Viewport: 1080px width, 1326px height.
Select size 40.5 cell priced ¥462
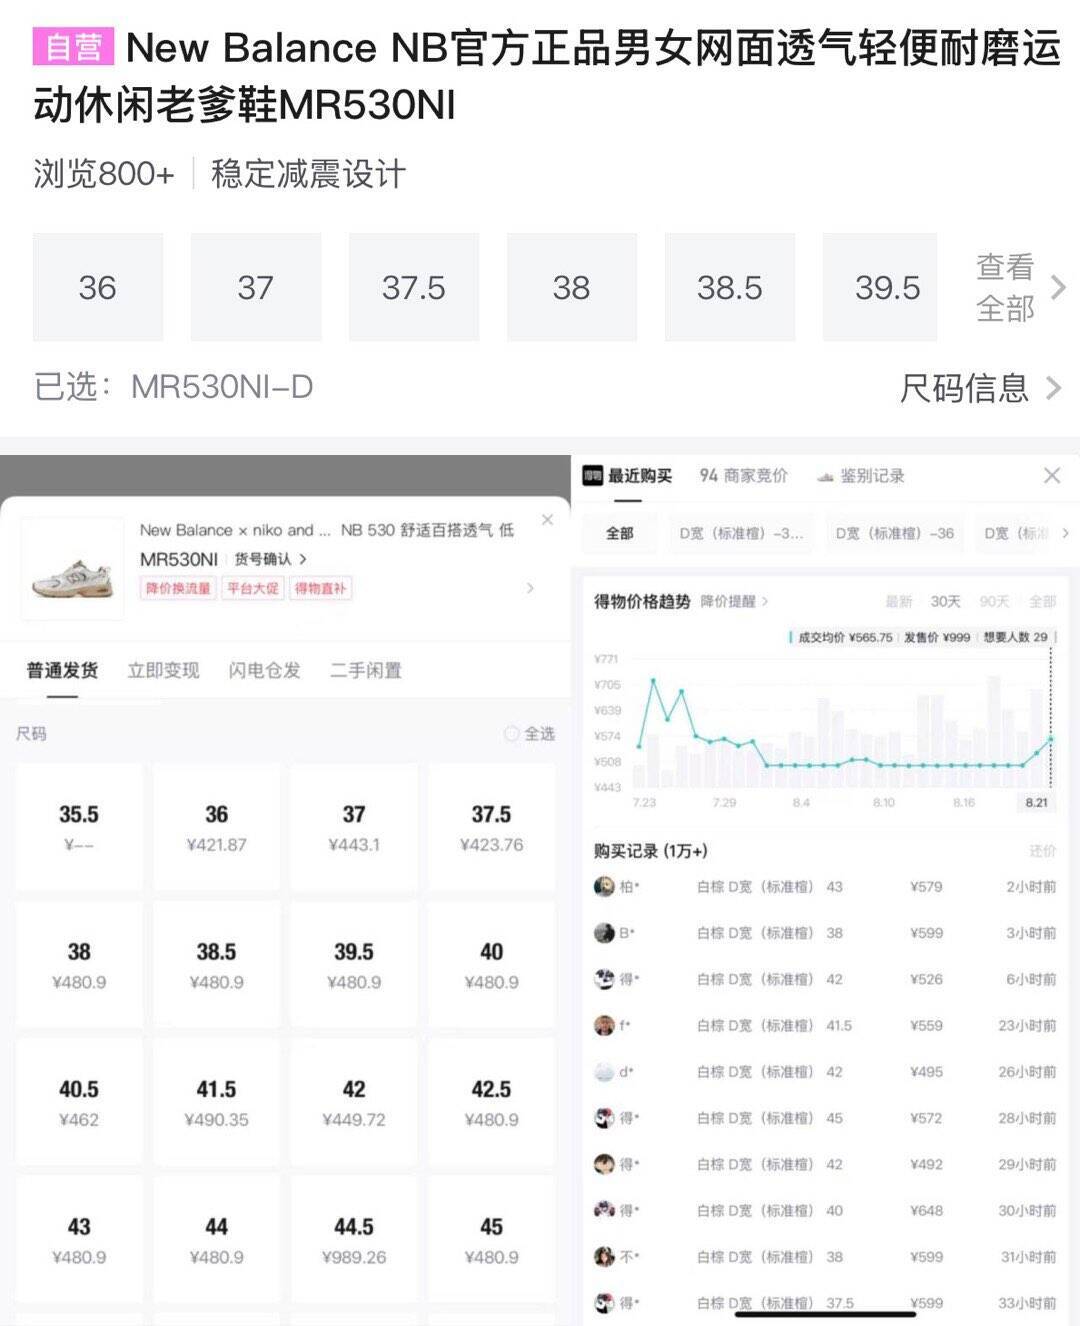(79, 1102)
